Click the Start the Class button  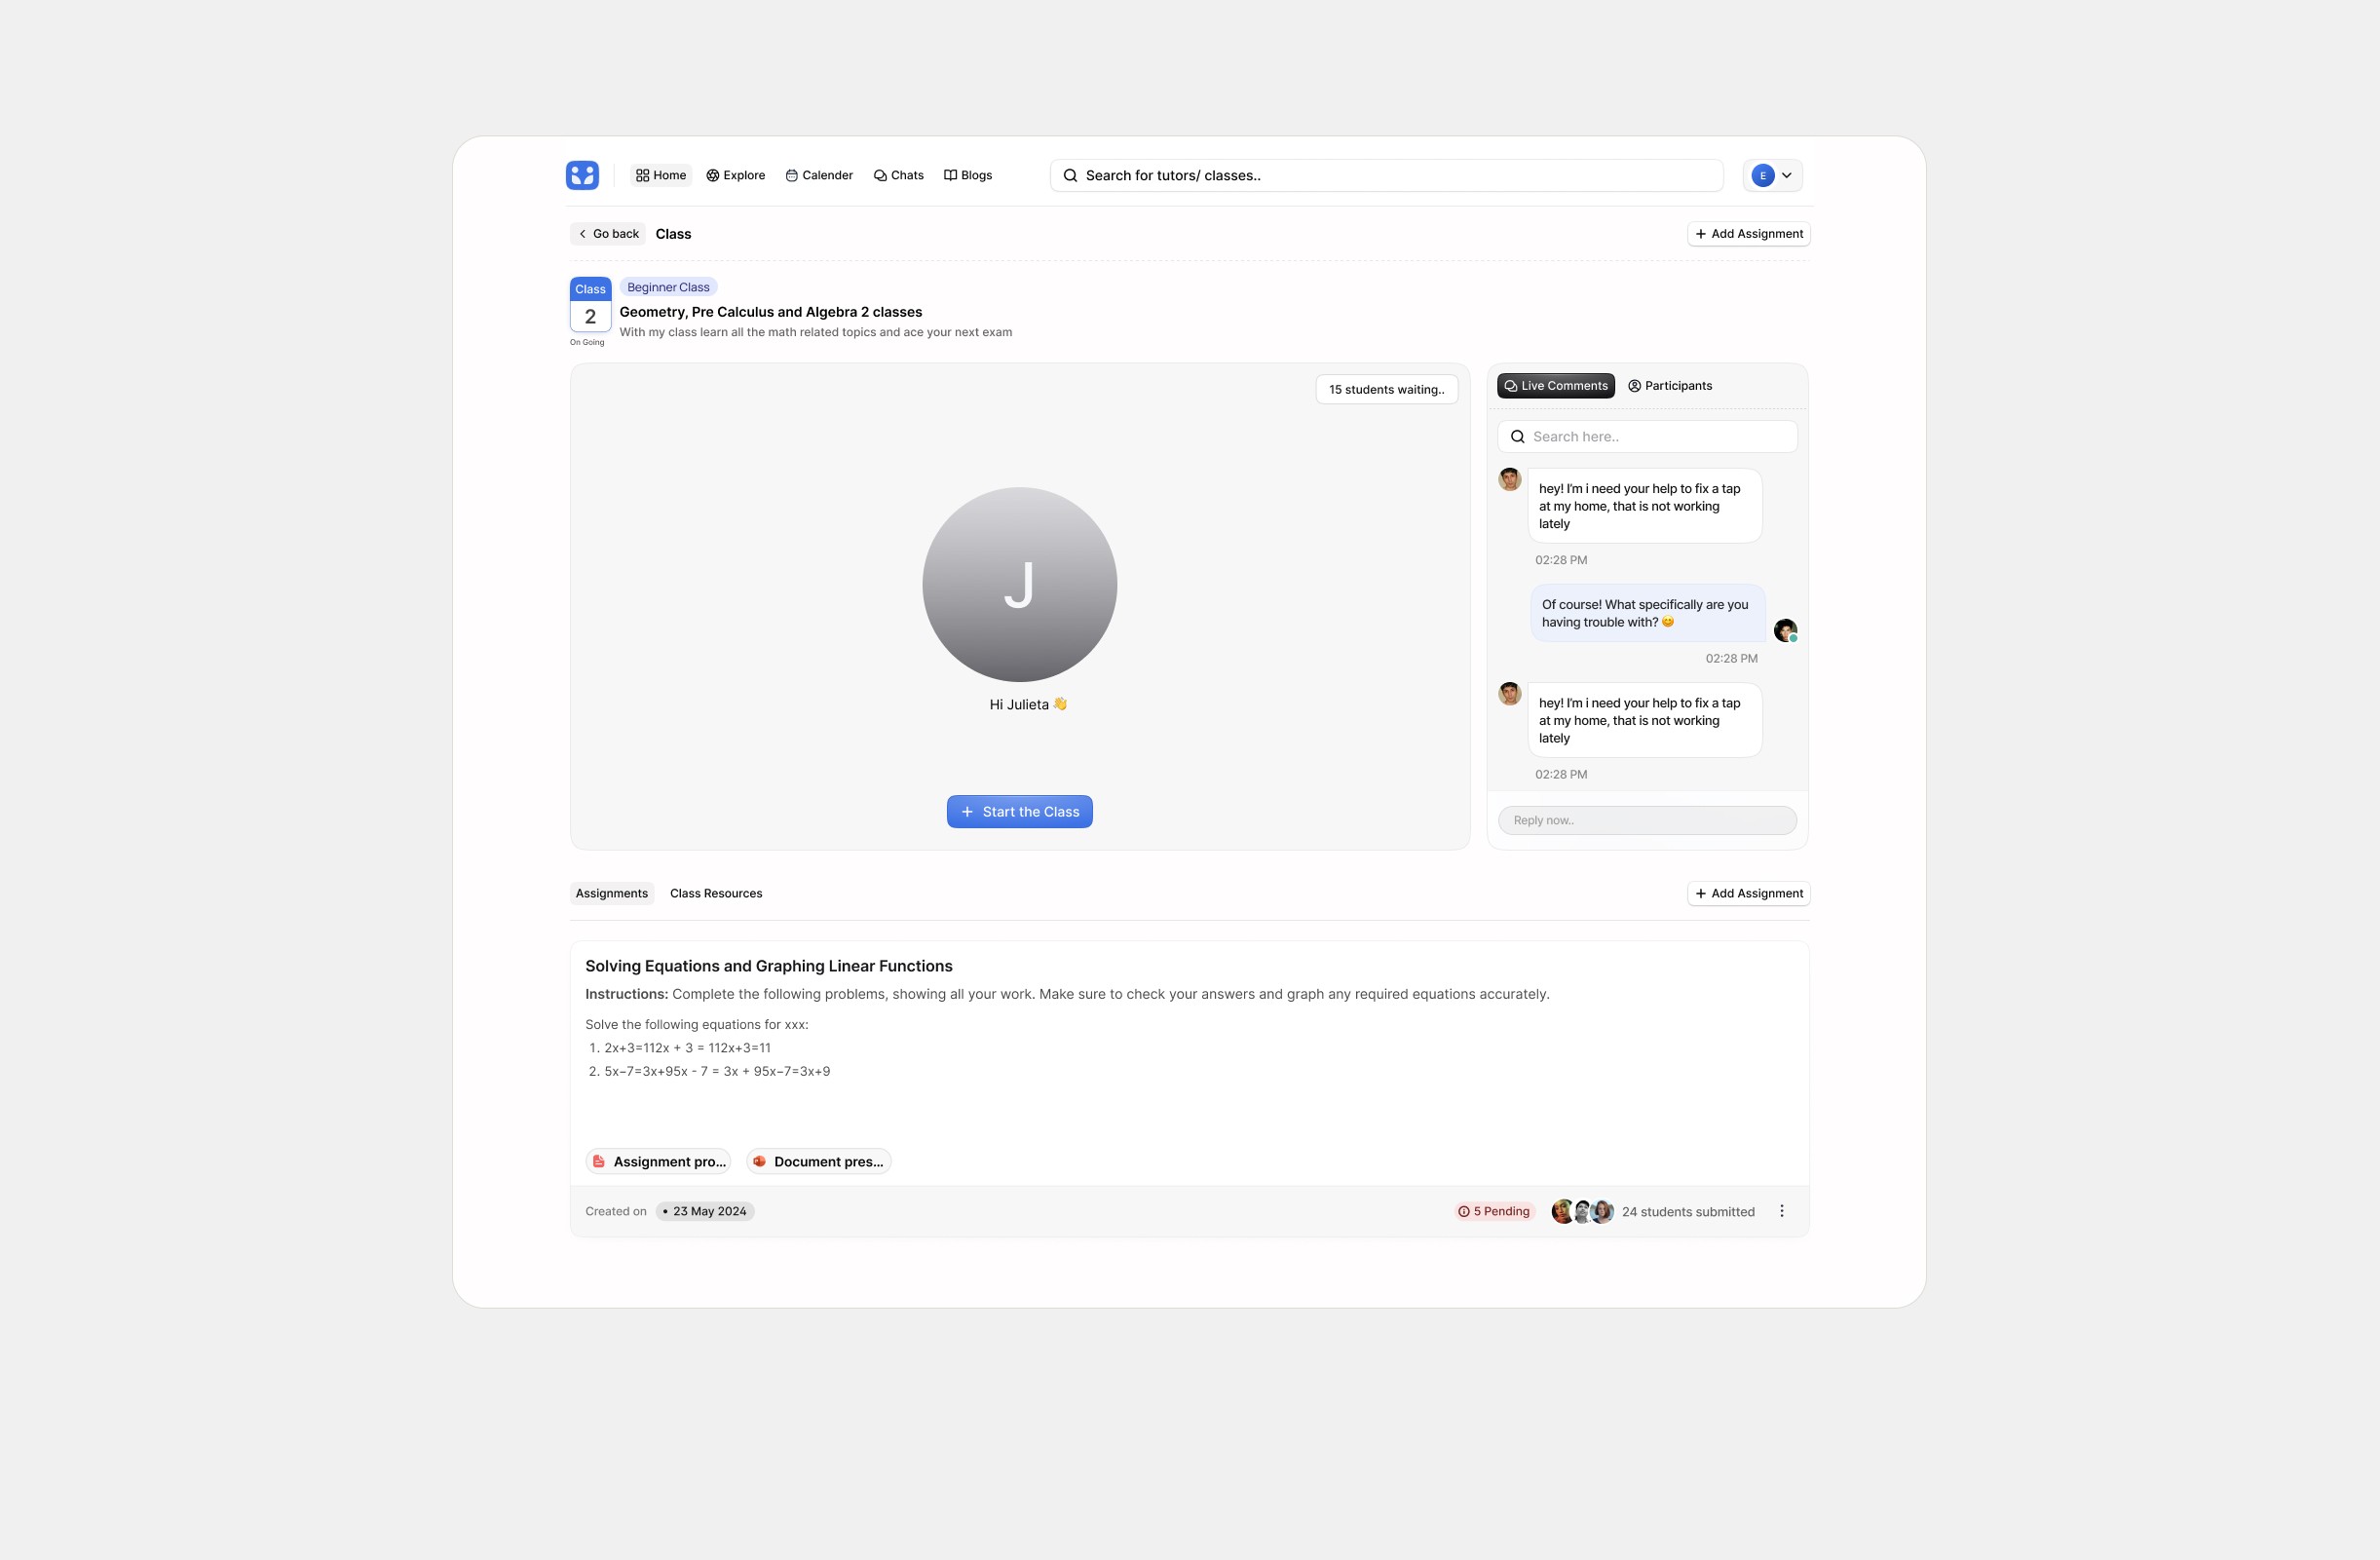tap(1018, 812)
